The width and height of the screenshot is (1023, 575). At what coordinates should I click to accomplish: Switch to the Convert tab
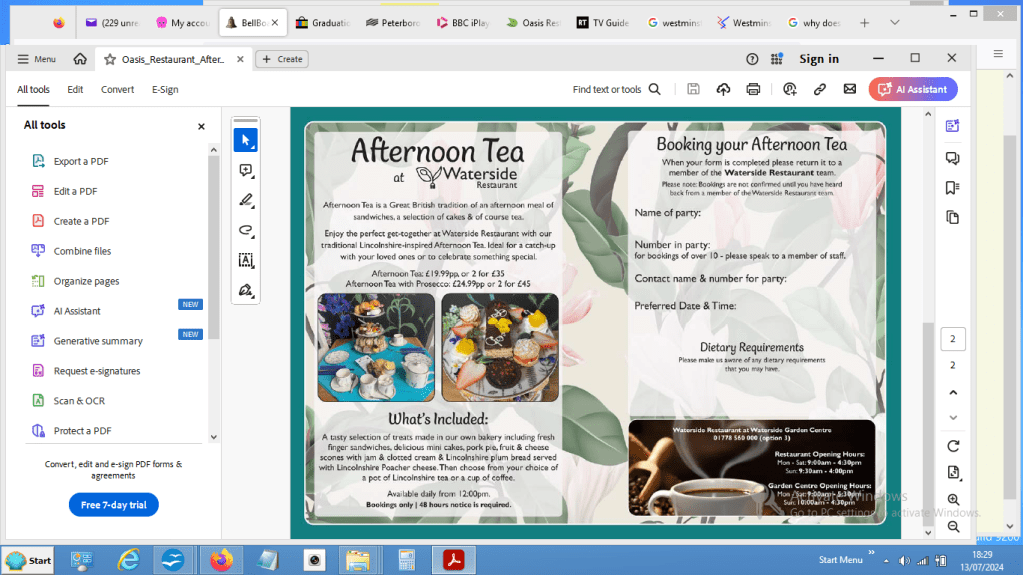[117, 89]
